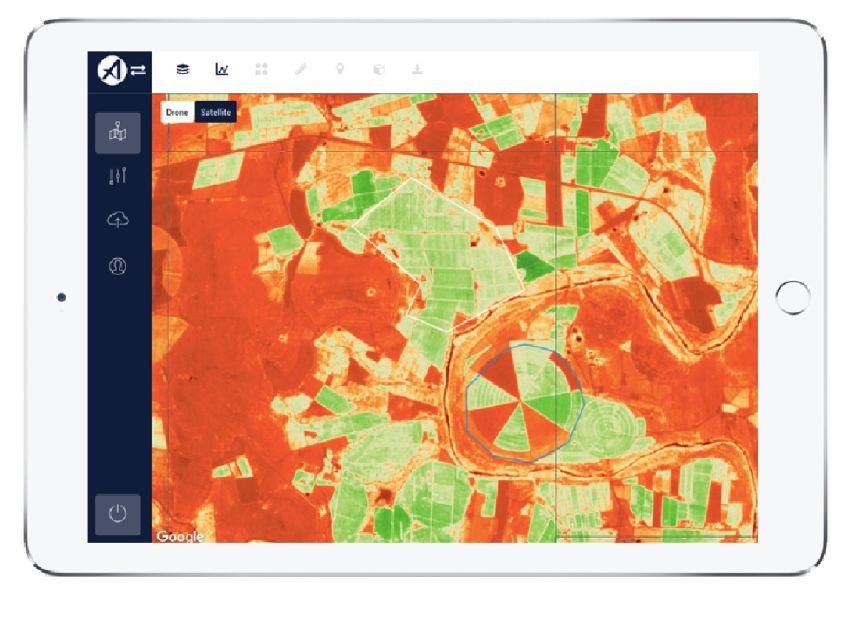The width and height of the screenshot is (865, 618).
Task: Open the sliders settings sidebar icon
Action: pos(118,176)
